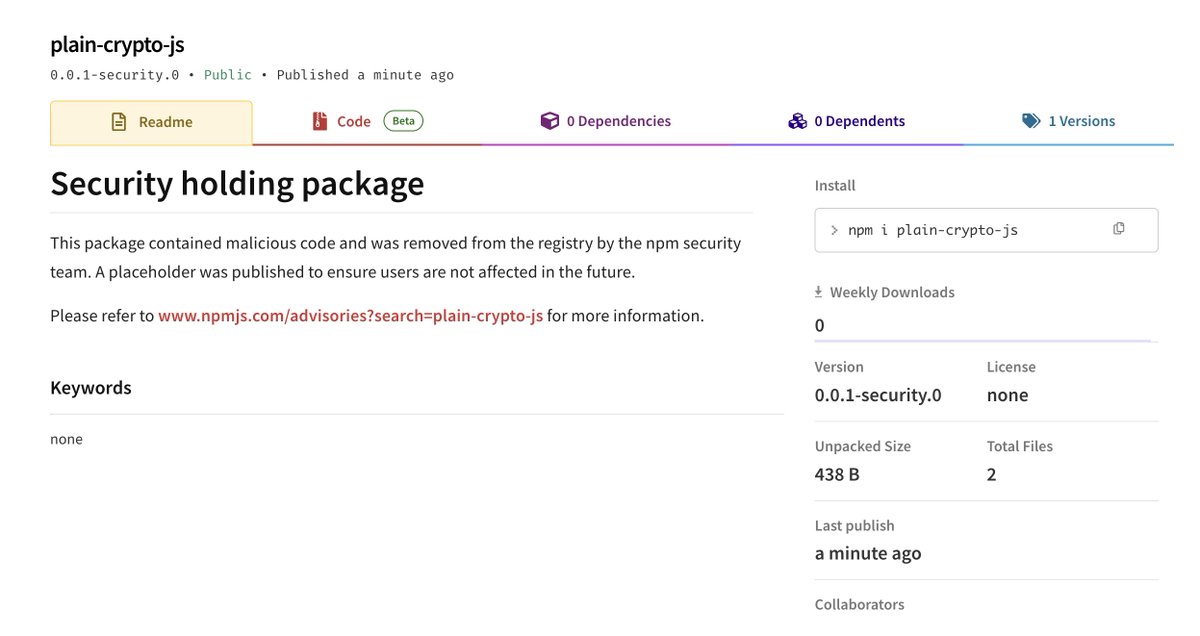Click the Beta badge on Code
1200x636 pixels.
403,121
